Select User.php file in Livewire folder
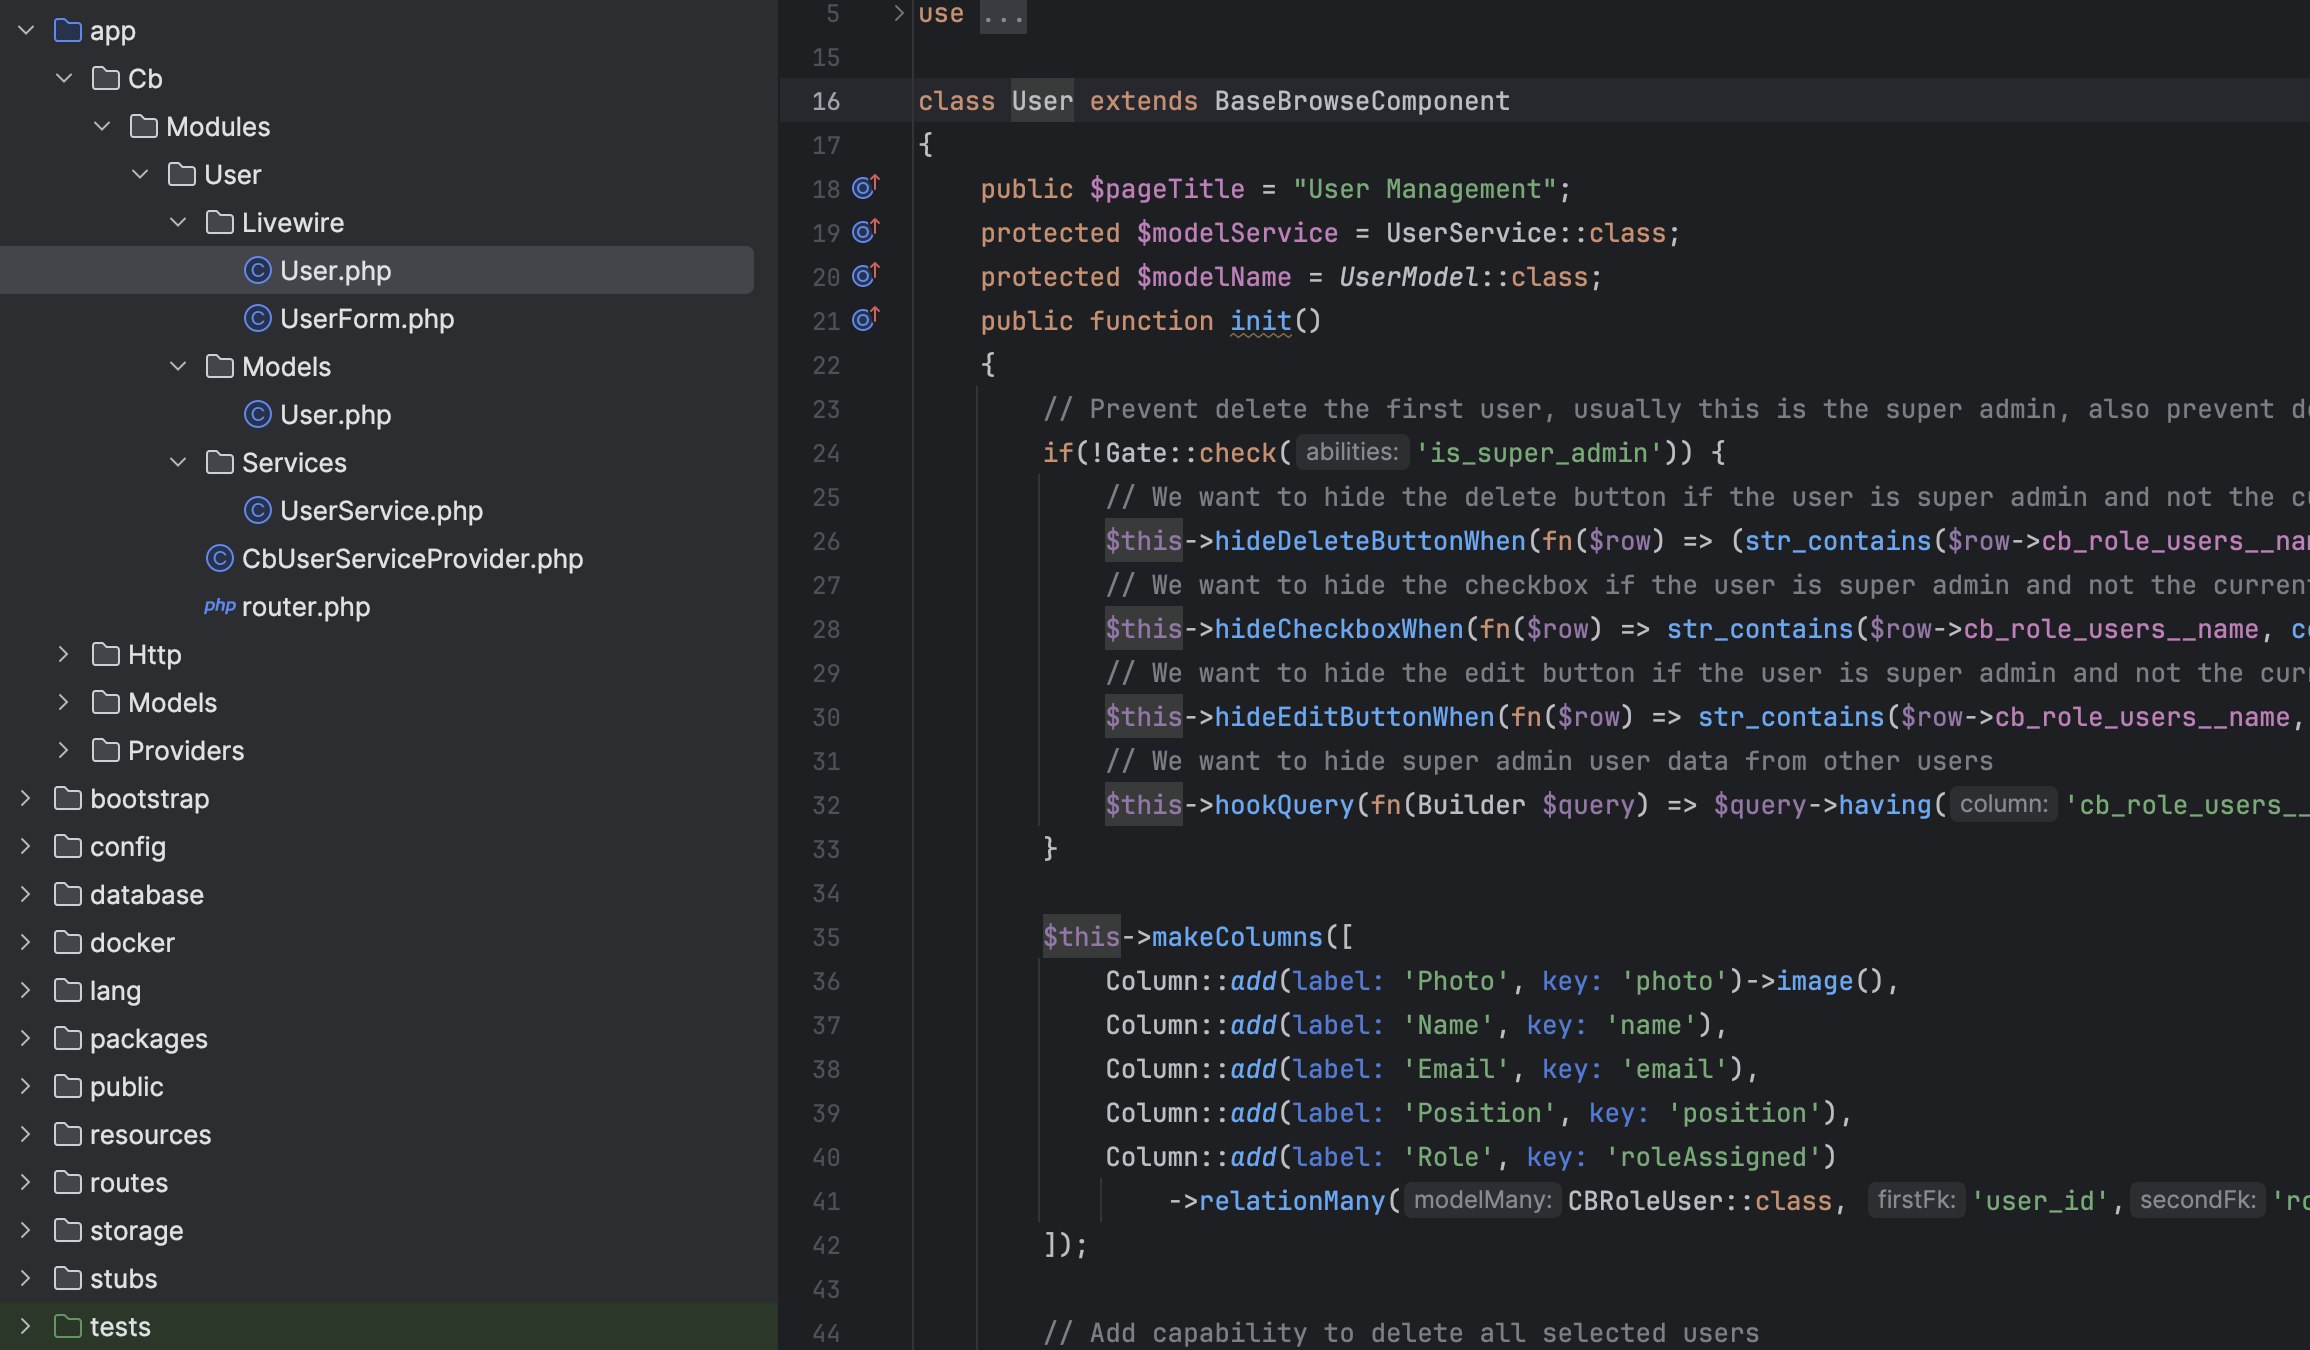 point(334,270)
